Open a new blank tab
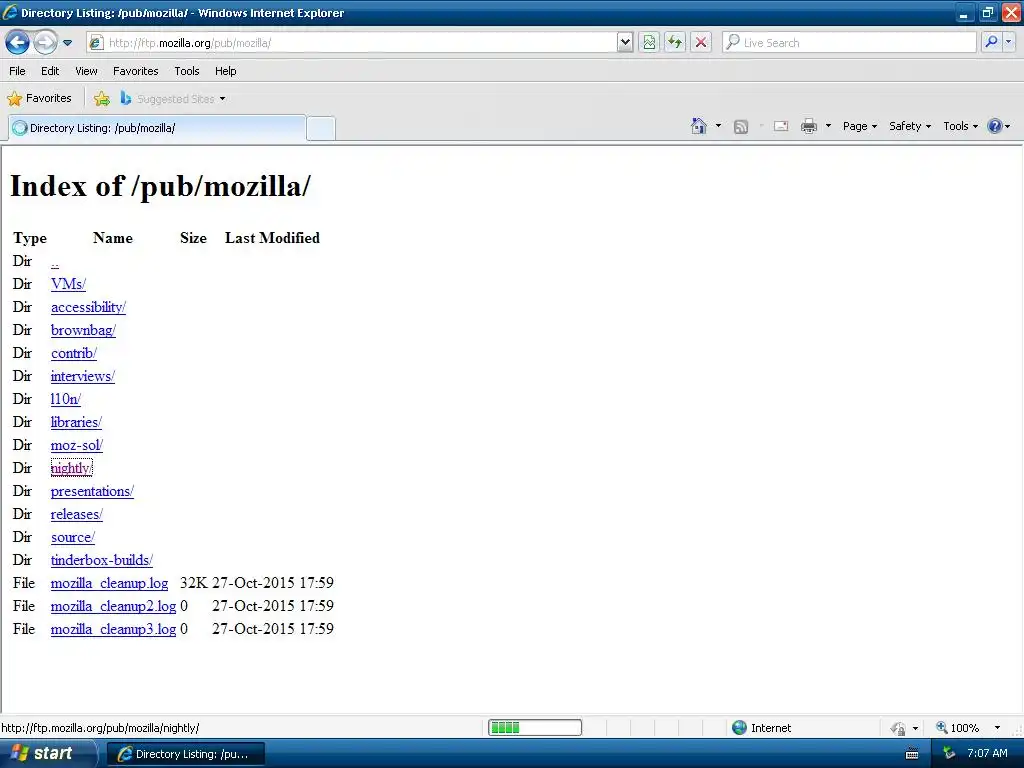This screenshot has height=768, width=1024. click(x=321, y=129)
